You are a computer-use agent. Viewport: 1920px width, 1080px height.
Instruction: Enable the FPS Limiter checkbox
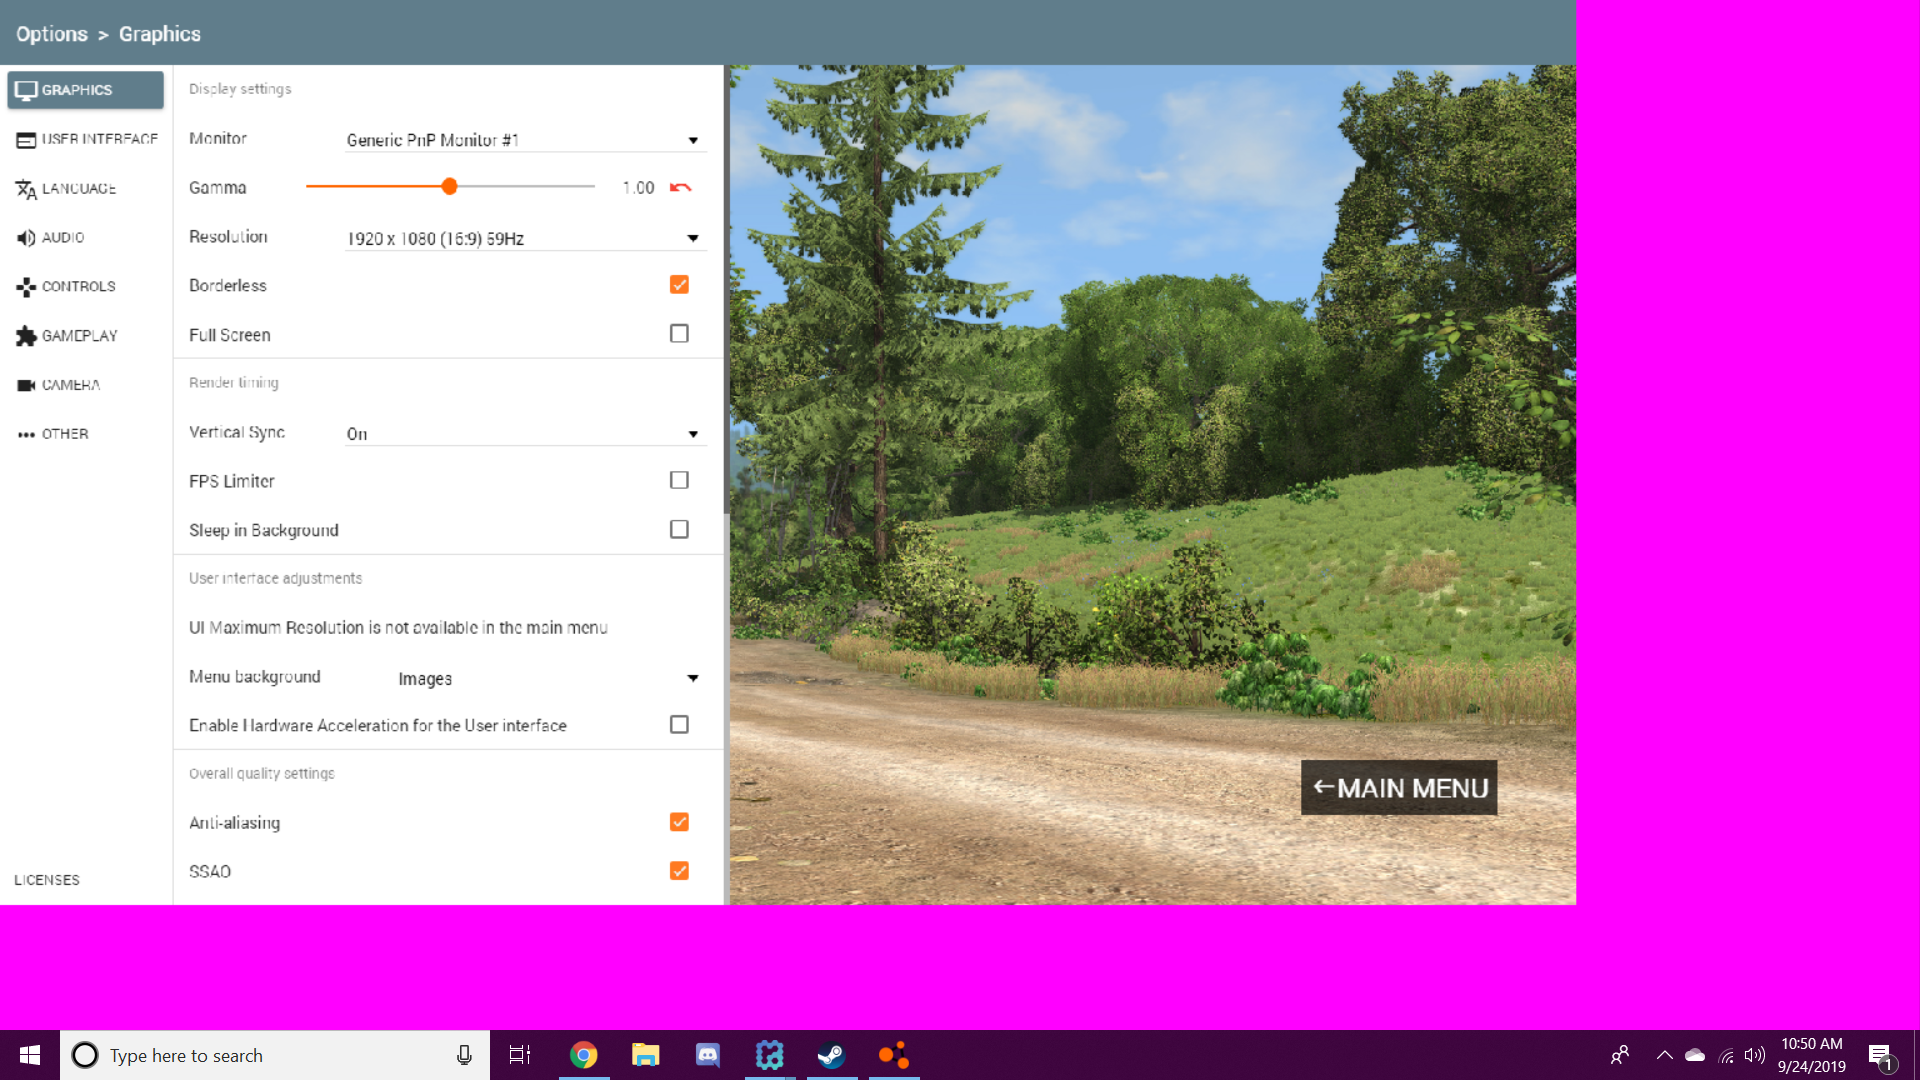coord(679,481)
